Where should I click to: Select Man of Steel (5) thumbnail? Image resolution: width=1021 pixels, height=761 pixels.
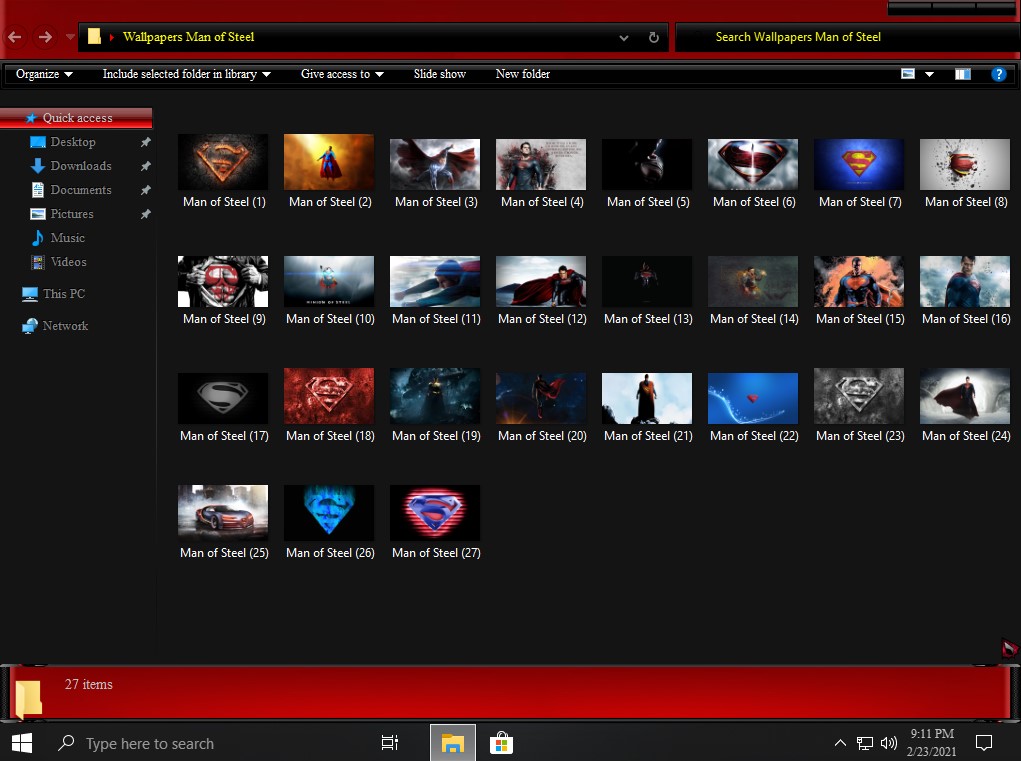(647, 164)
